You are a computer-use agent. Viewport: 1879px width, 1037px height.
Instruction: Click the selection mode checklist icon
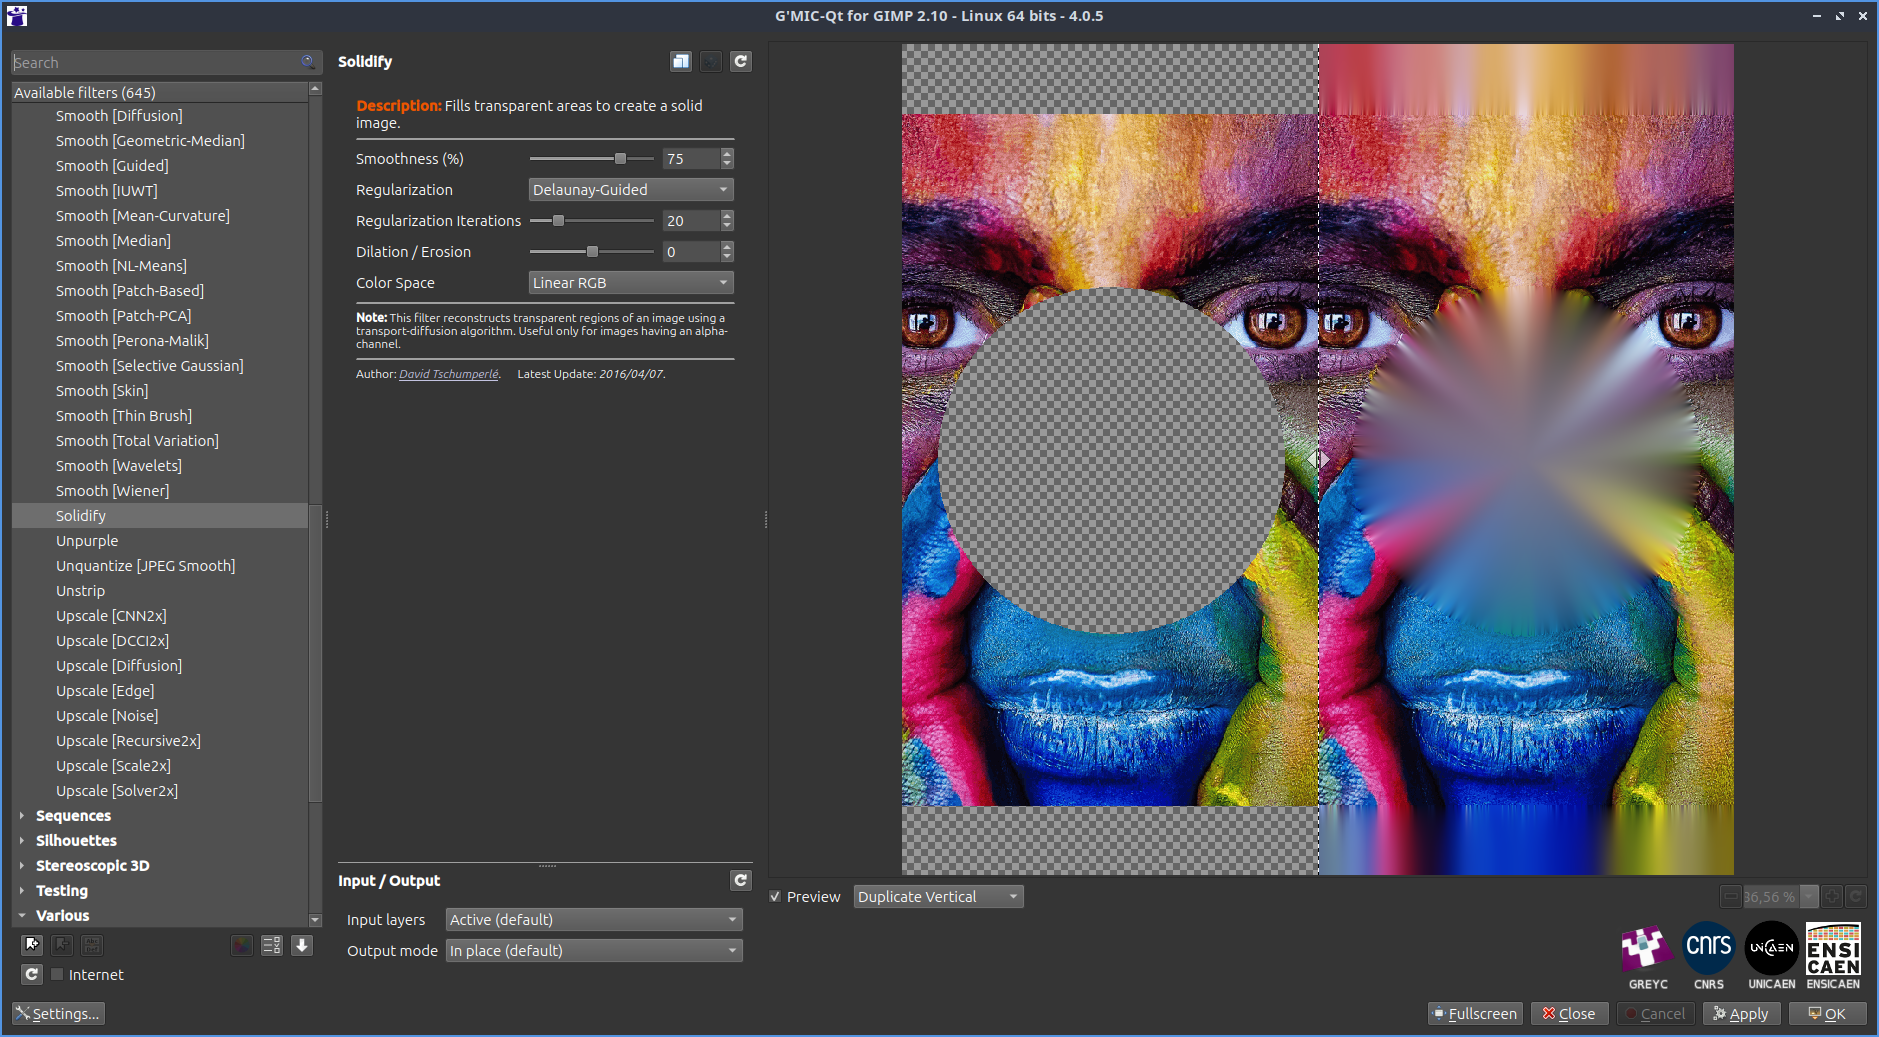click(271, 945)
